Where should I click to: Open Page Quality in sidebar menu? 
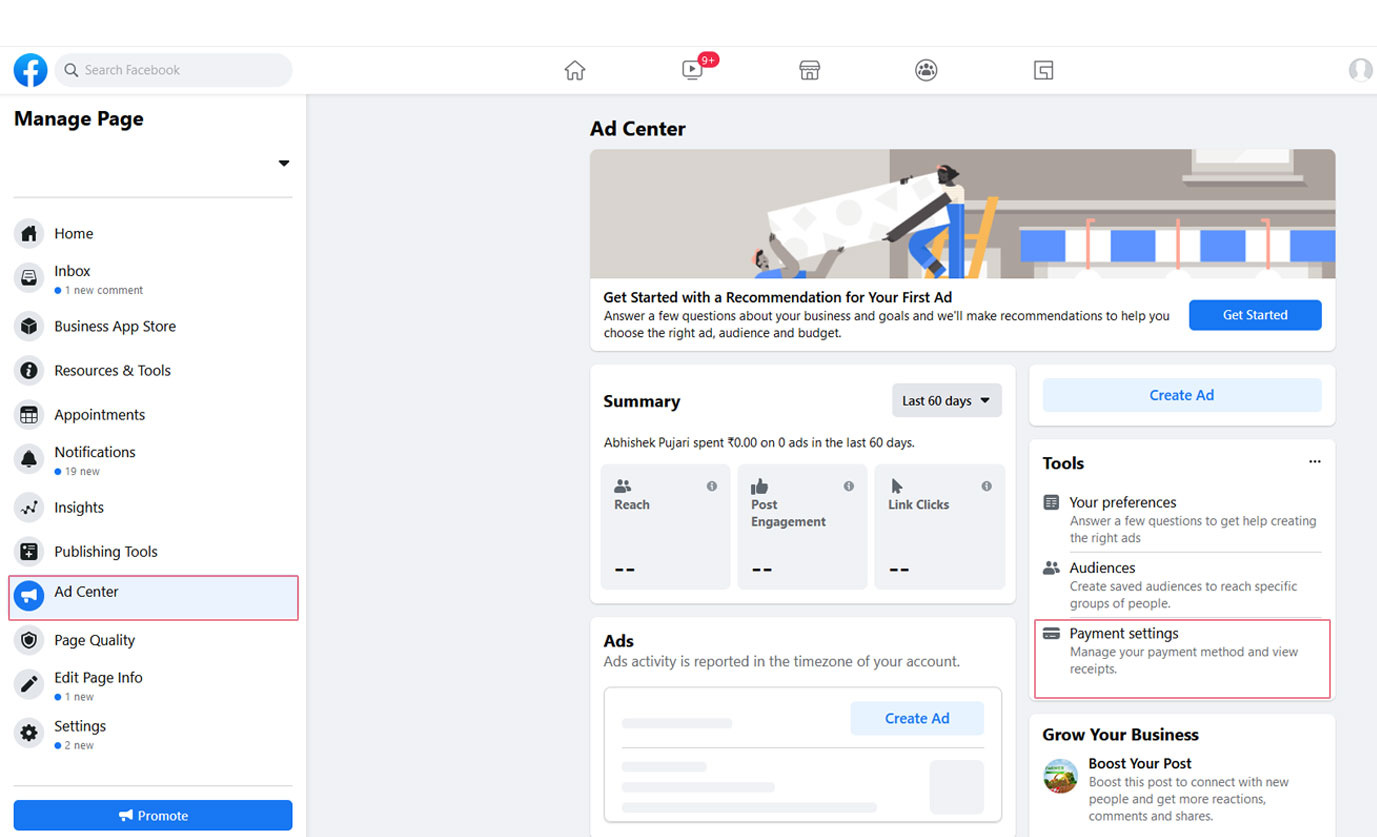click(x=95, y=640)
